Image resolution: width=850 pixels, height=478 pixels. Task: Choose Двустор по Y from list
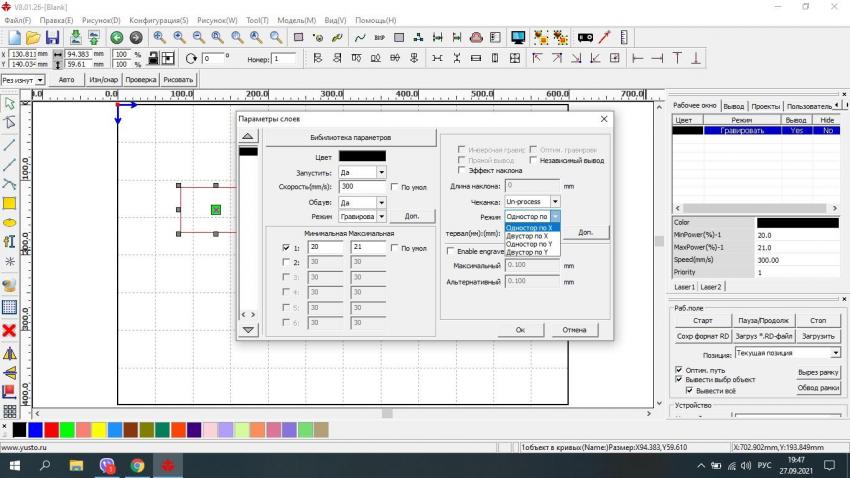[x=529, y=252]
